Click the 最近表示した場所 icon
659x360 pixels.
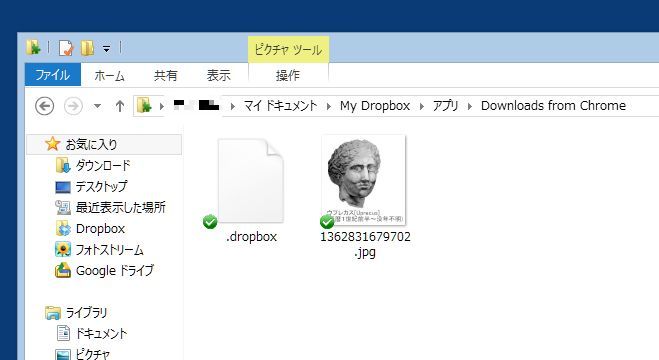pyautogui.click(x=63, y=207)
